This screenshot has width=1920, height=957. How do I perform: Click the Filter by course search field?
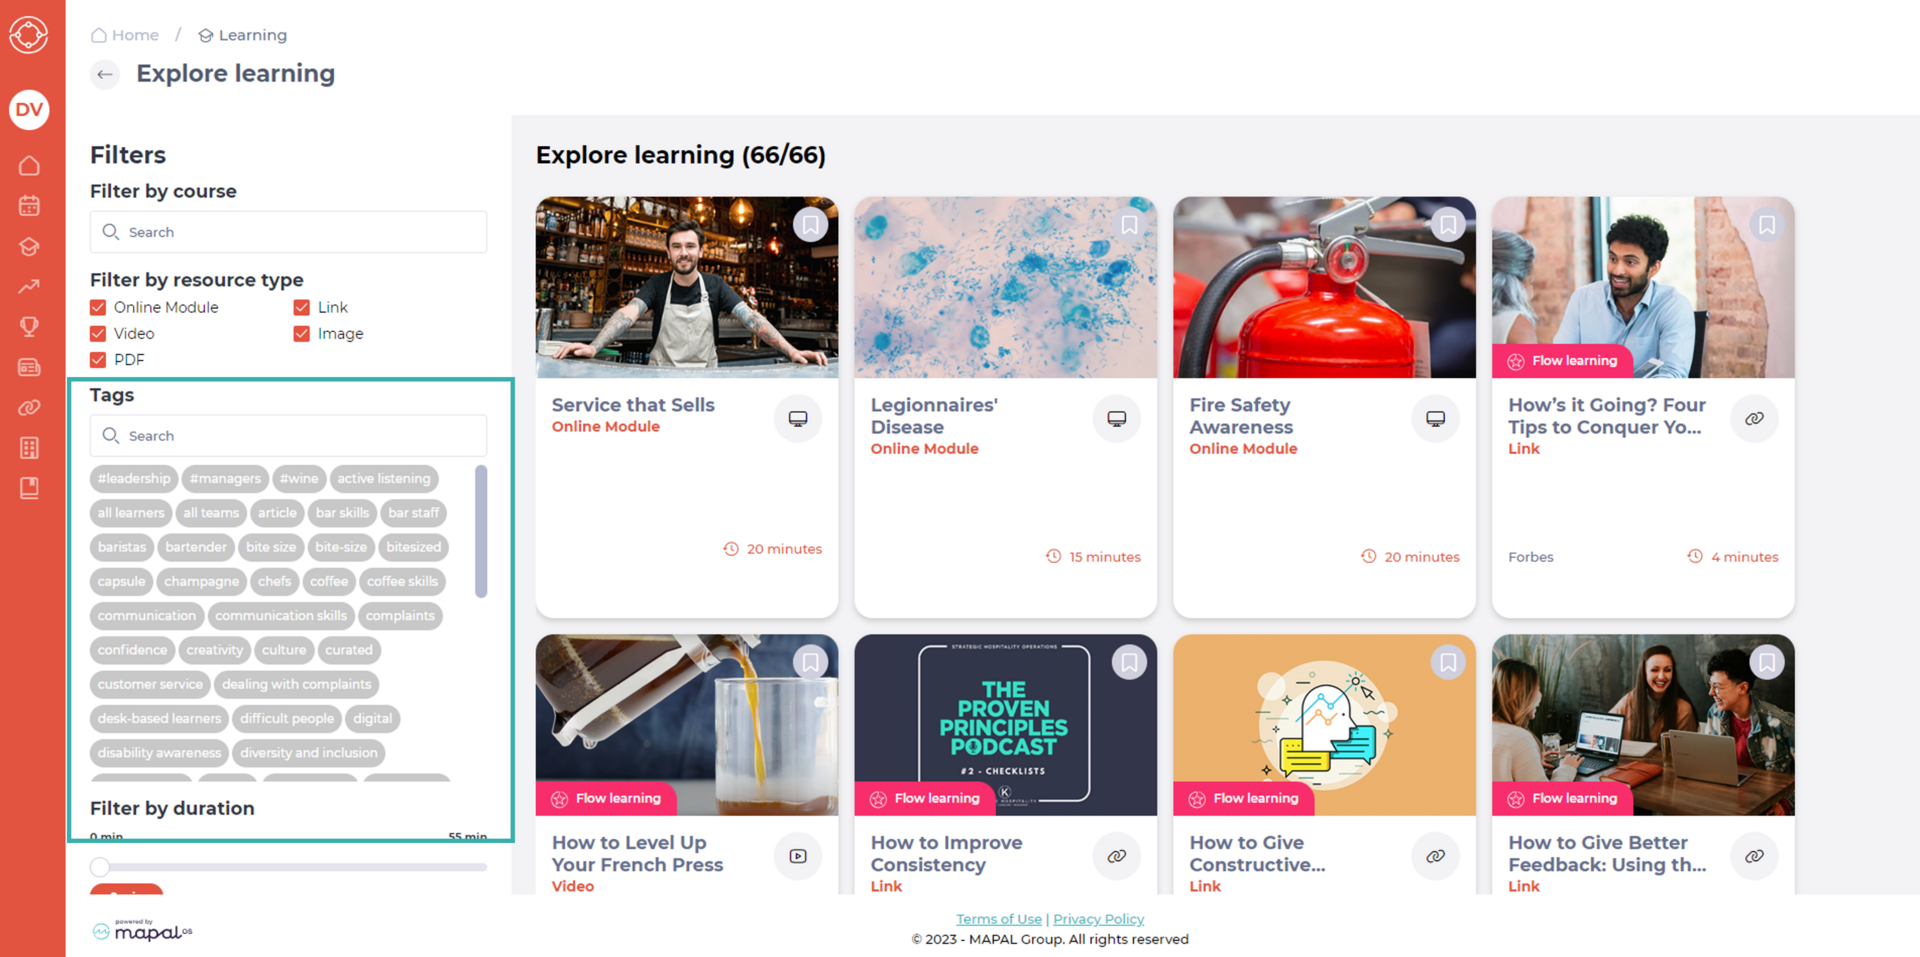288,232
